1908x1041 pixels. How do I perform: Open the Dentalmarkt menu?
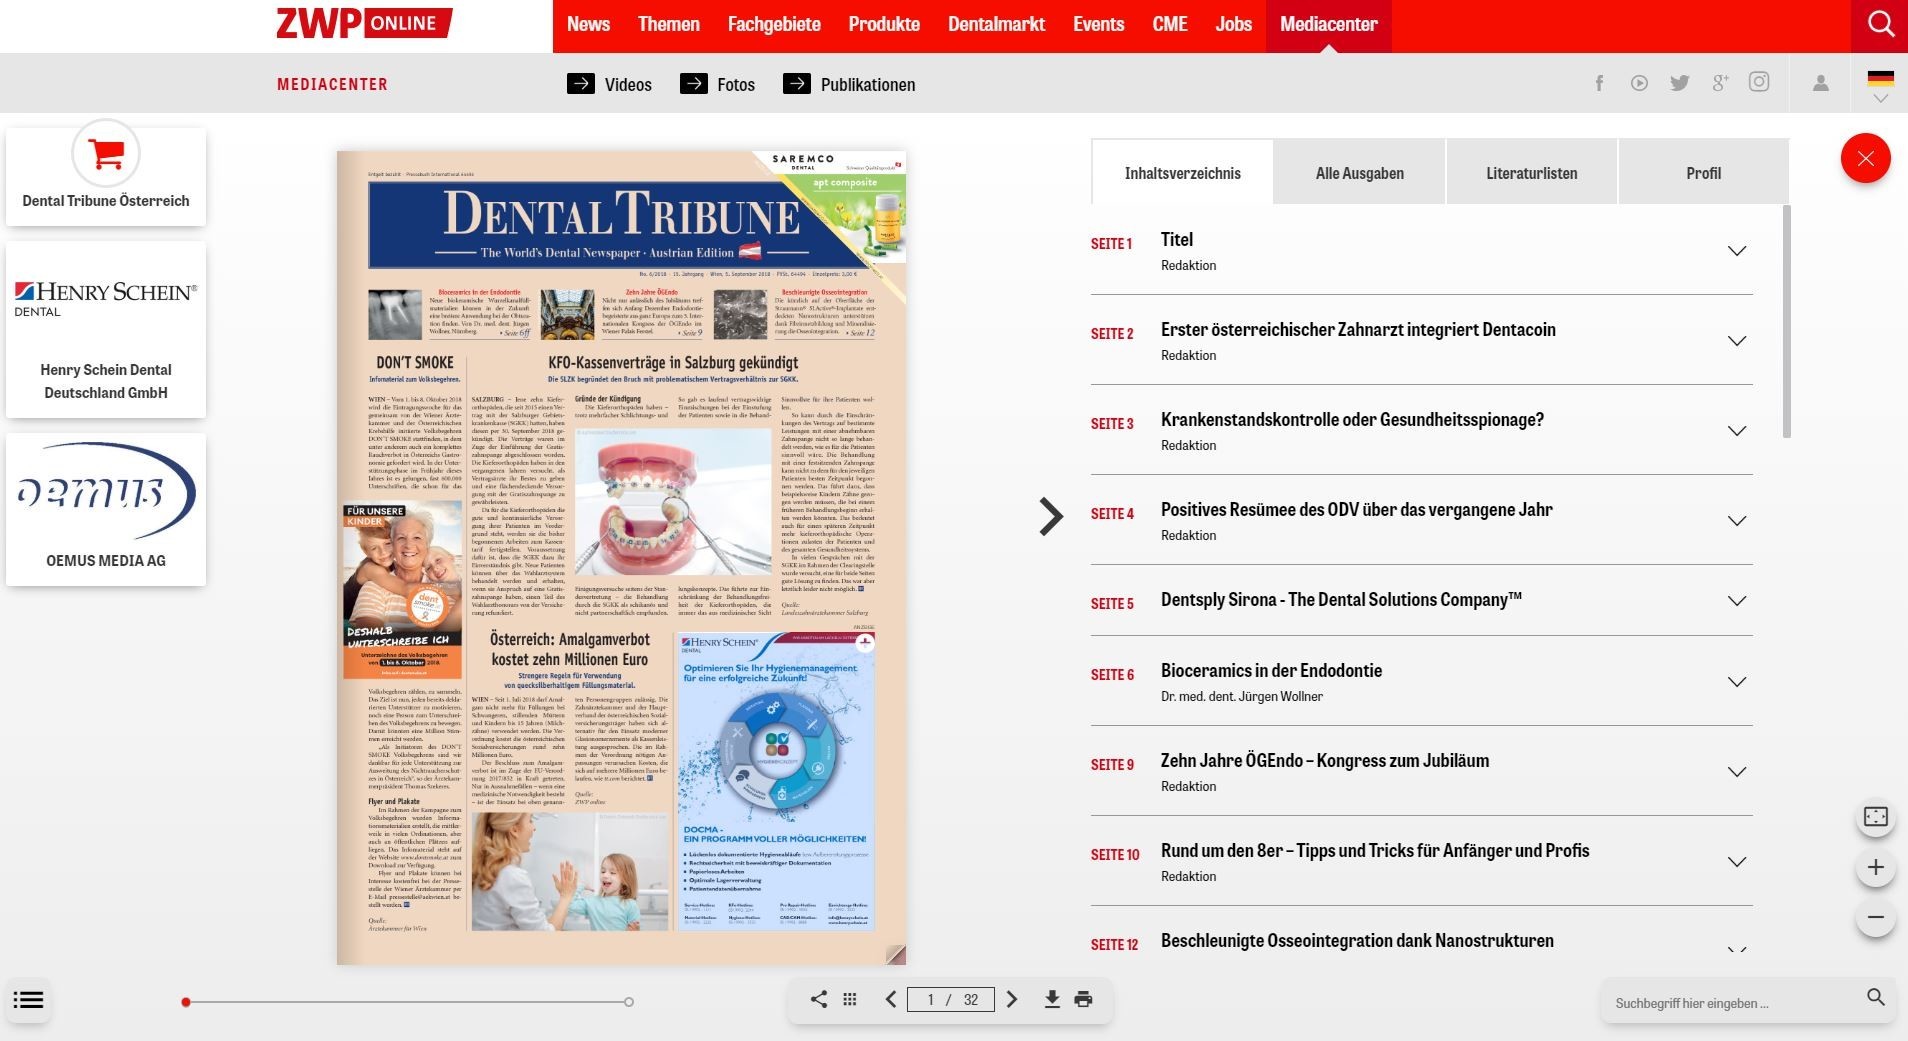click(996, 24)
